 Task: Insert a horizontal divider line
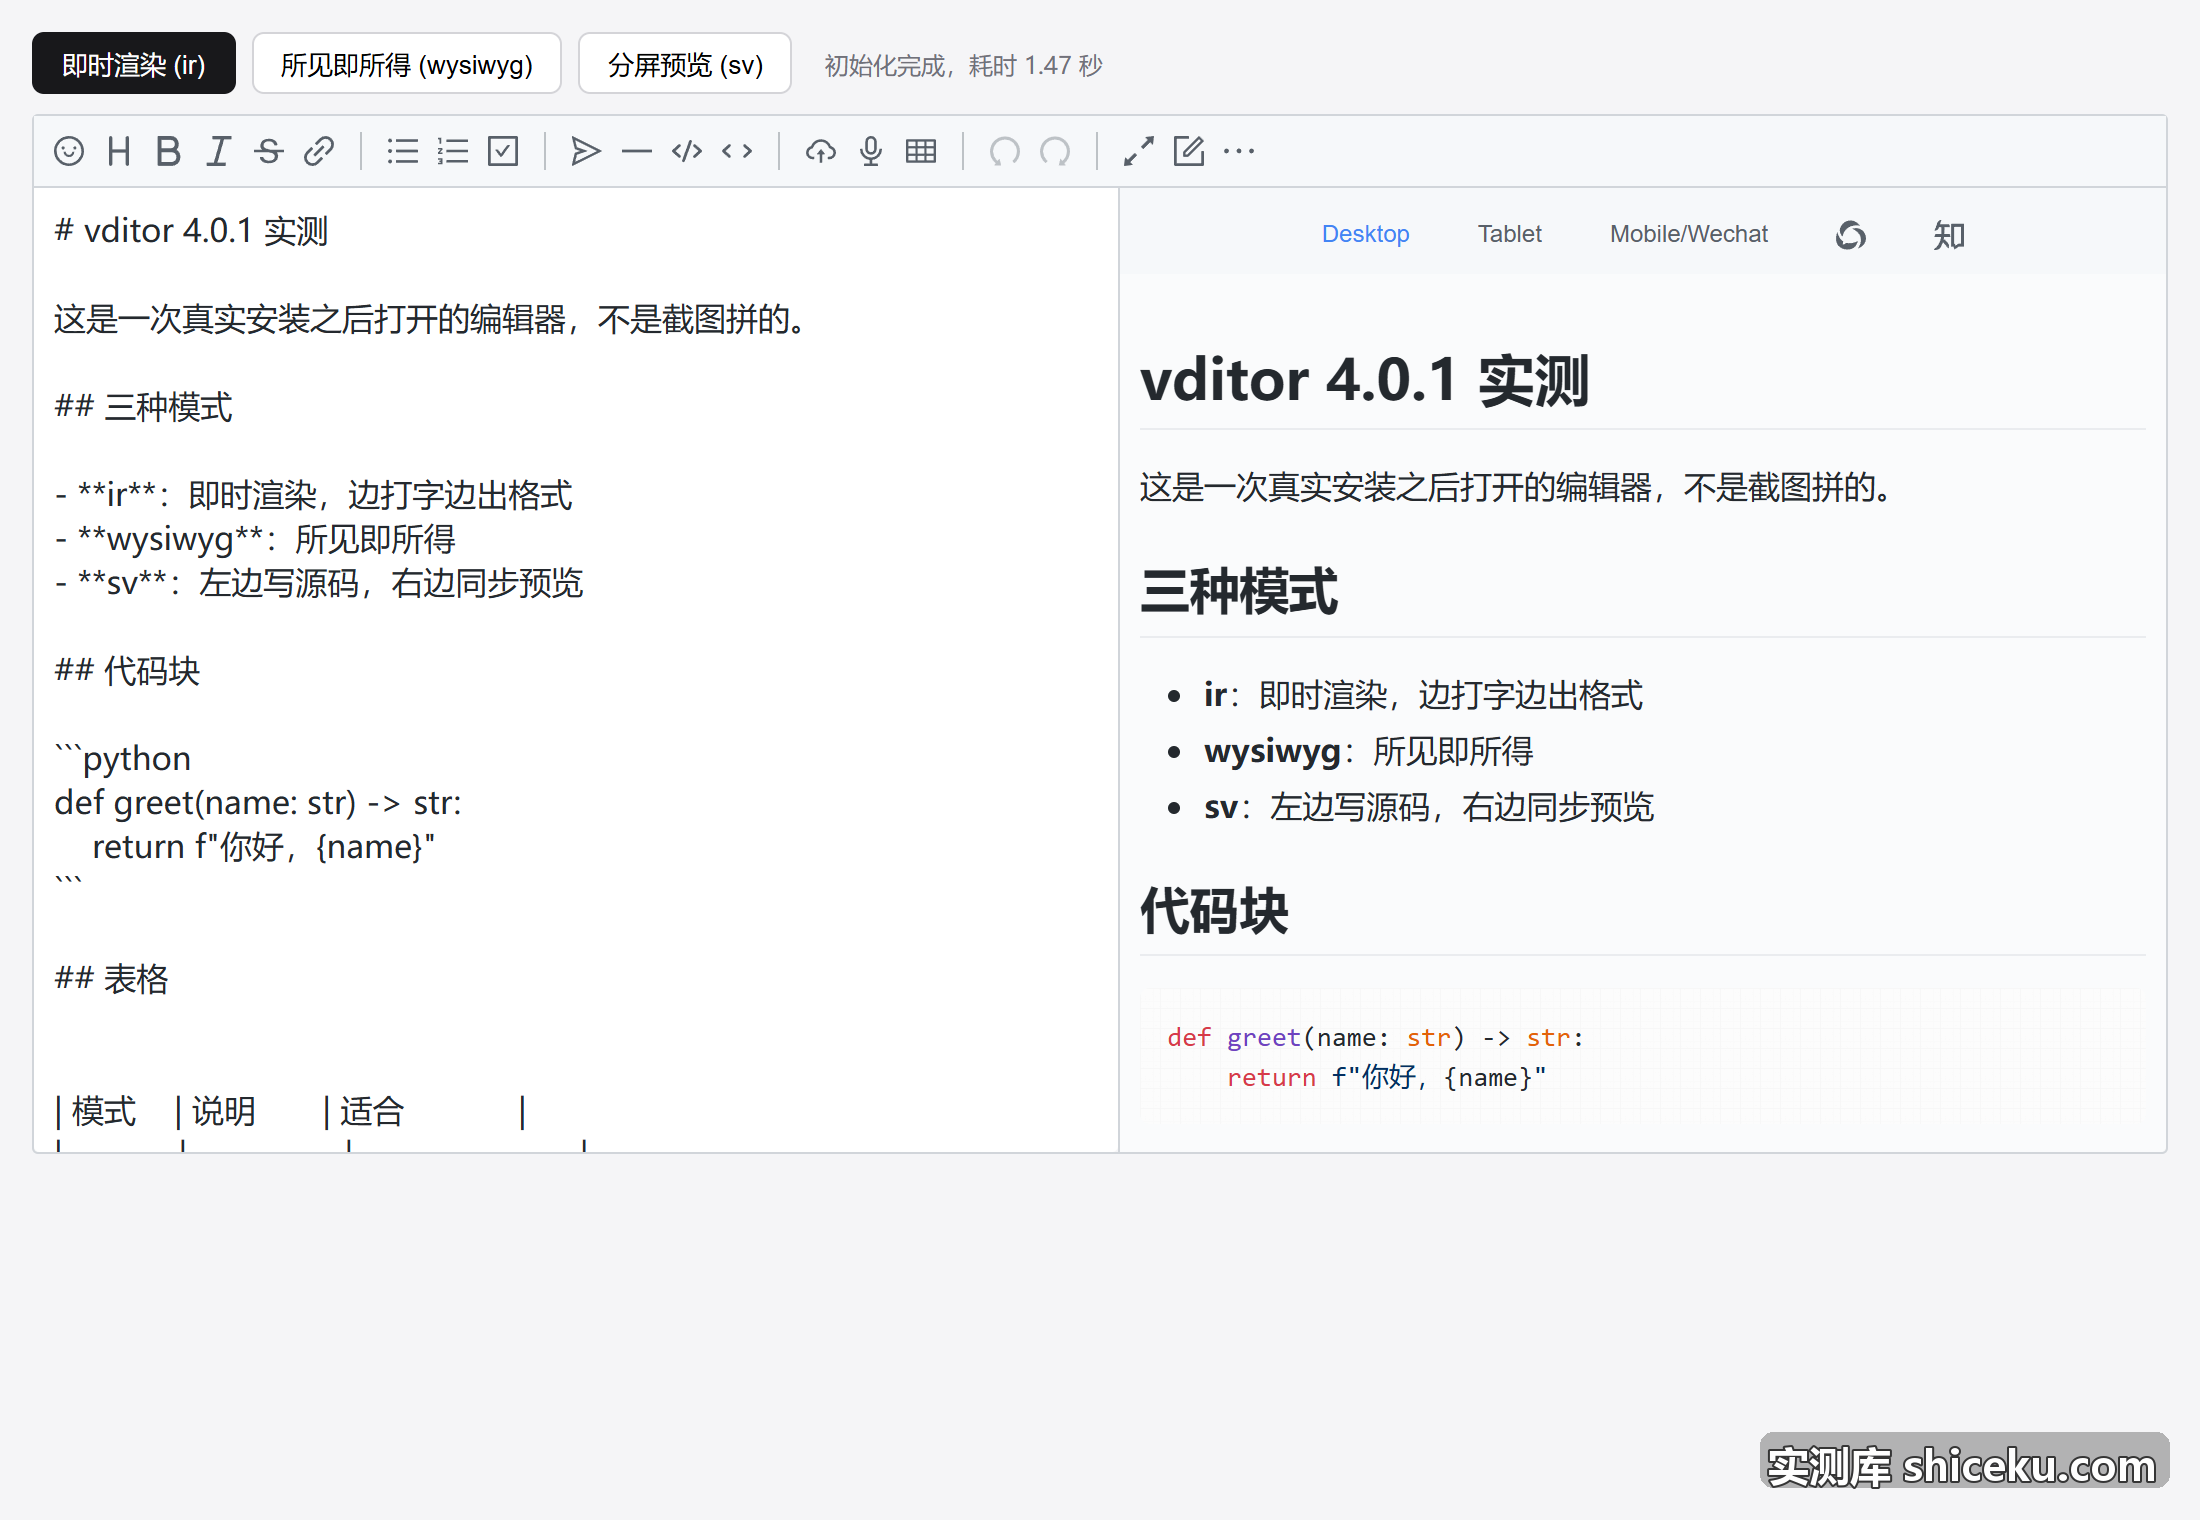coord(636,151)
